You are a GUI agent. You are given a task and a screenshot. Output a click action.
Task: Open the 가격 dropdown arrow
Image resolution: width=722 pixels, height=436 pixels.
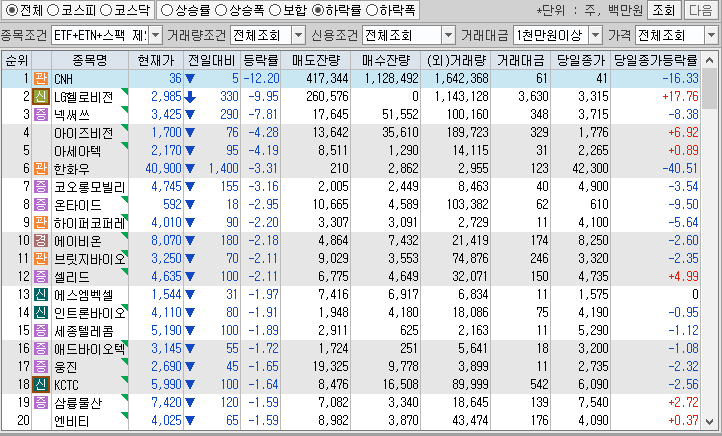[x=711, y=35]
